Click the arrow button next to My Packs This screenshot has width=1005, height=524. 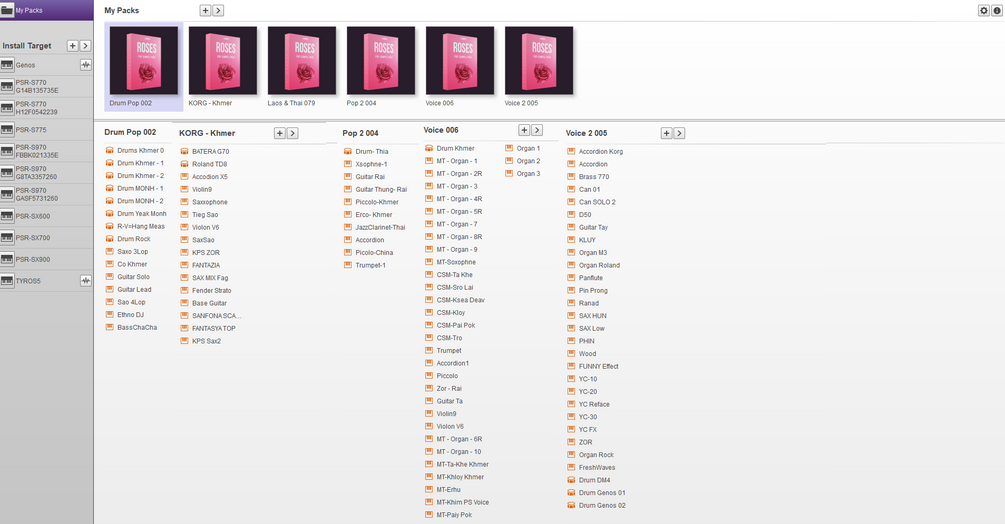click(218, 10)
